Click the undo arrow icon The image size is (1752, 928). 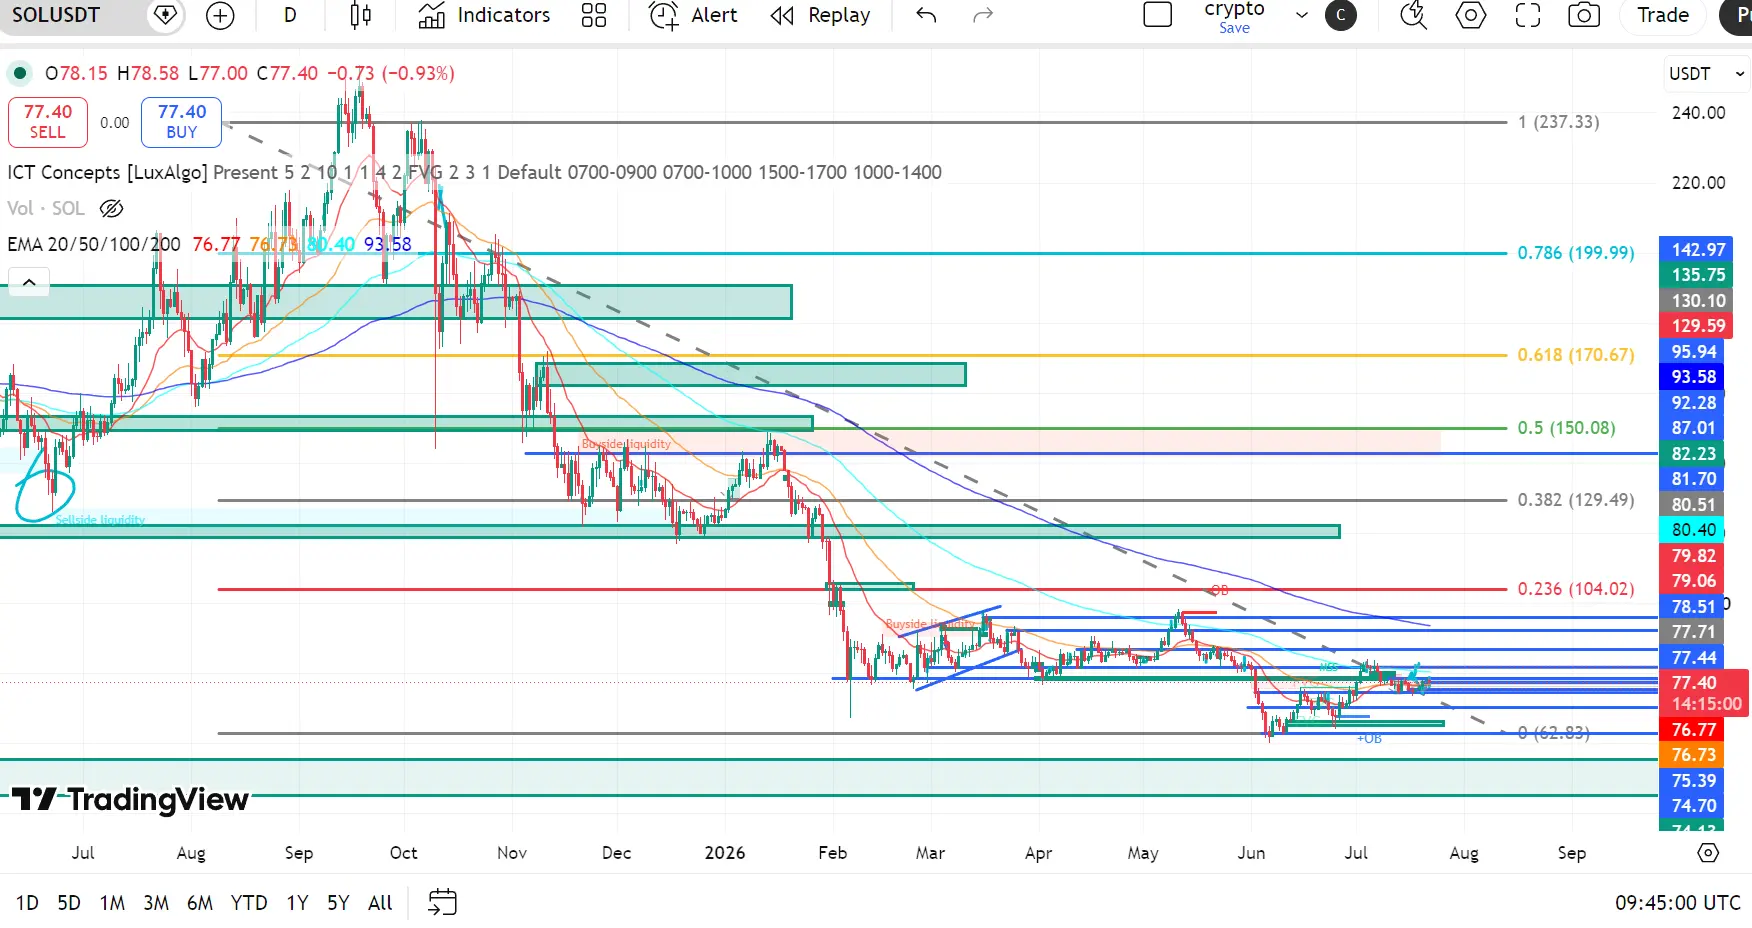[926, 15]
